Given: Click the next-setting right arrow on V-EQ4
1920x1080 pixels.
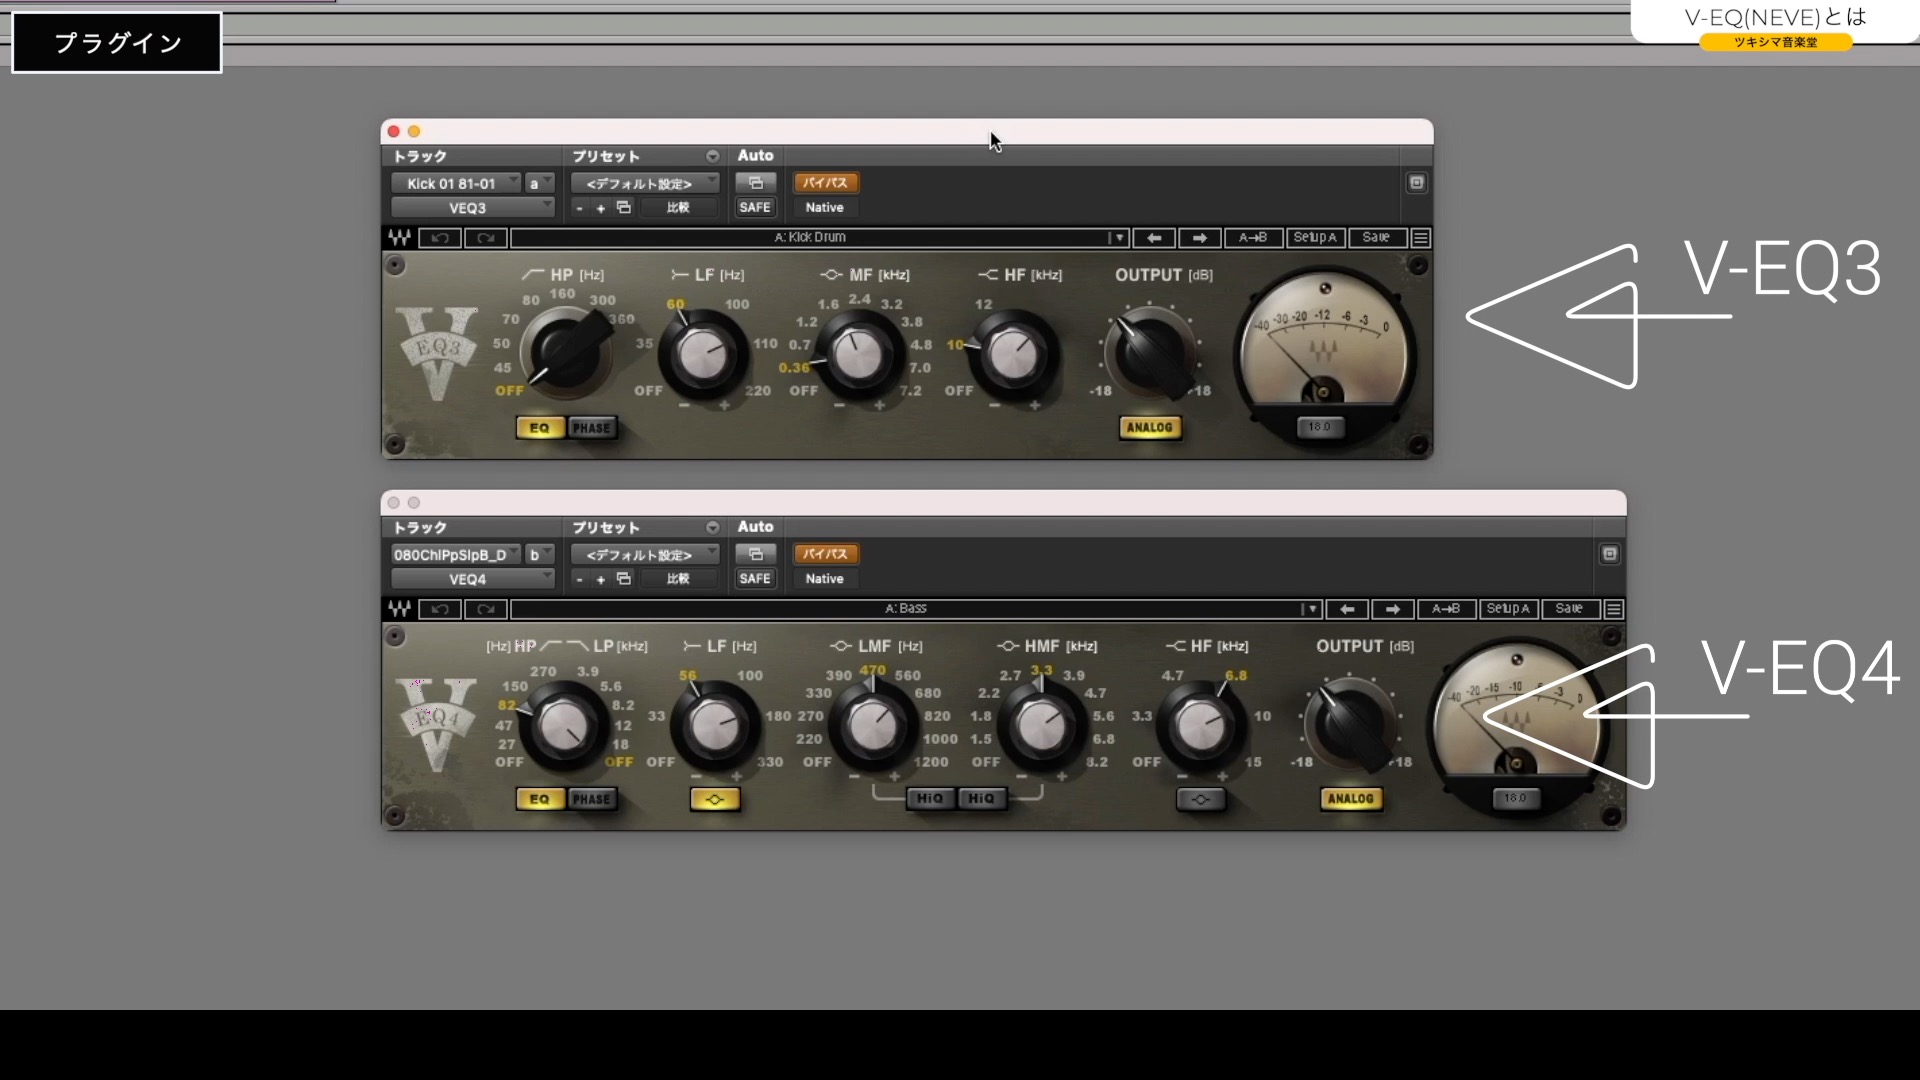Looking at the screenshot, I should click(x=1392, y=609).
